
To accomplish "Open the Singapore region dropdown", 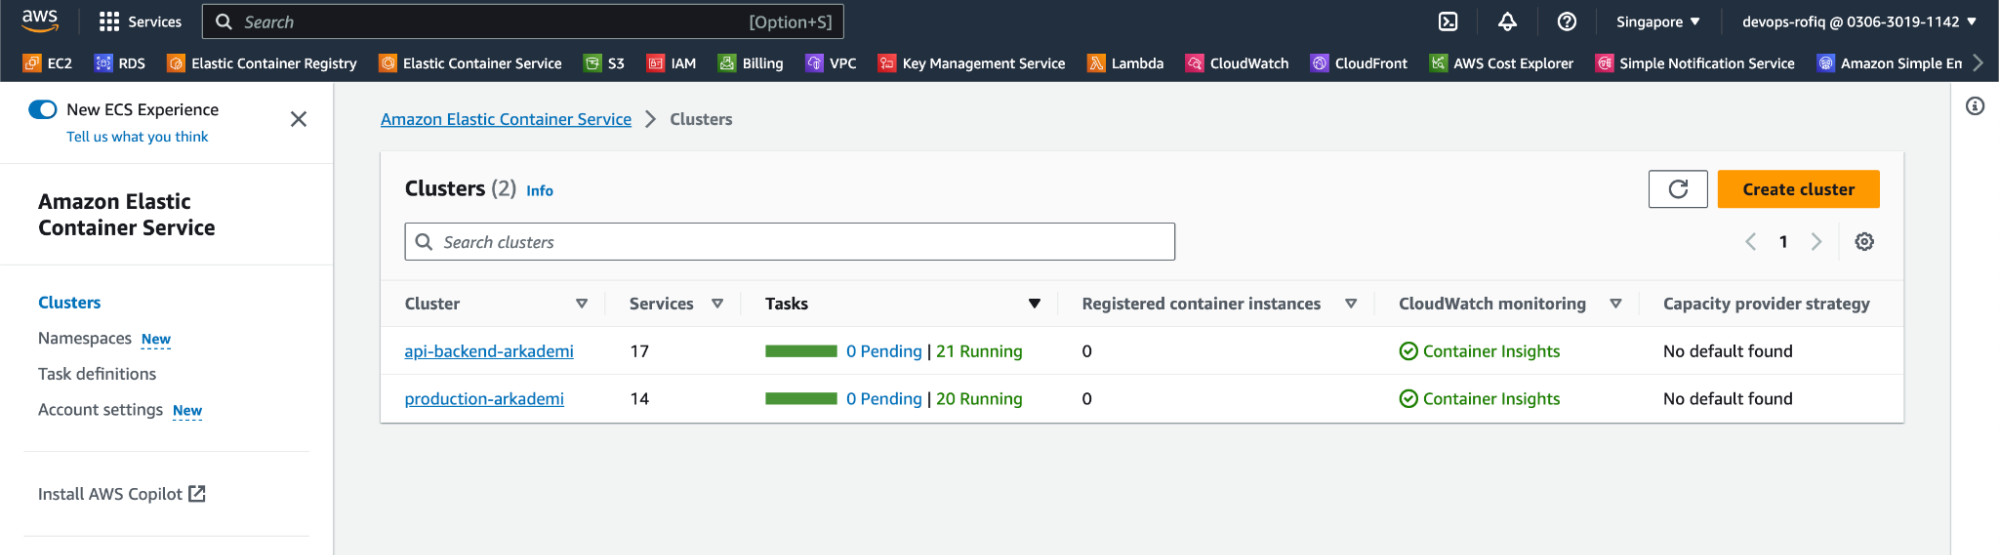I will coord(1657,22).
